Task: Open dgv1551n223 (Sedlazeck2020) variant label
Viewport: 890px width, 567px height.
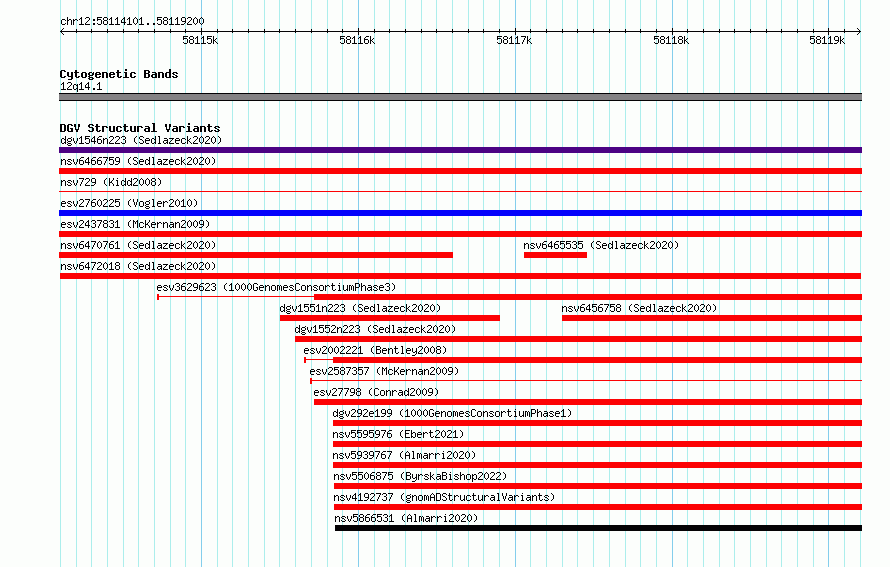Action: coord(360,308)
